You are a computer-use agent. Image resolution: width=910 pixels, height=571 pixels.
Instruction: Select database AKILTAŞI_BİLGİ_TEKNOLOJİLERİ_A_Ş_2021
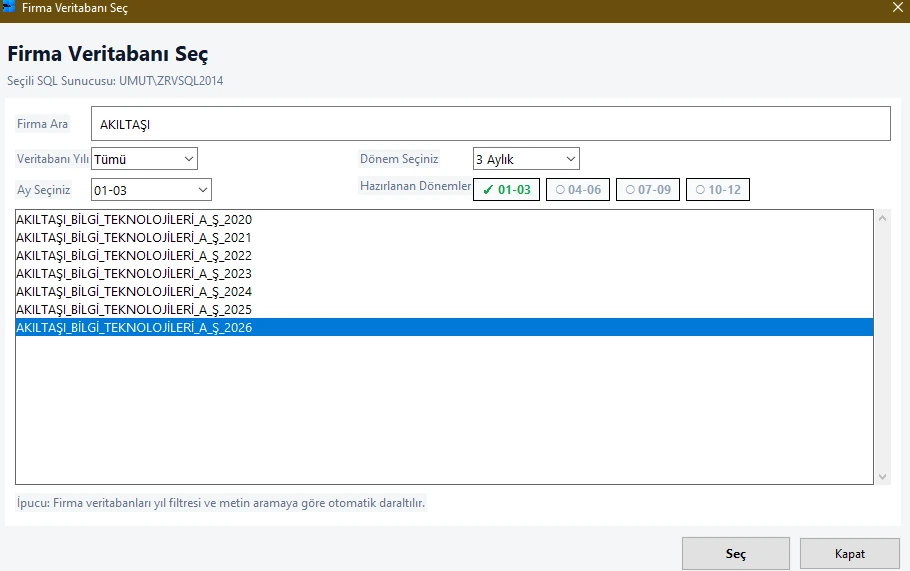[x=444, y=237]
